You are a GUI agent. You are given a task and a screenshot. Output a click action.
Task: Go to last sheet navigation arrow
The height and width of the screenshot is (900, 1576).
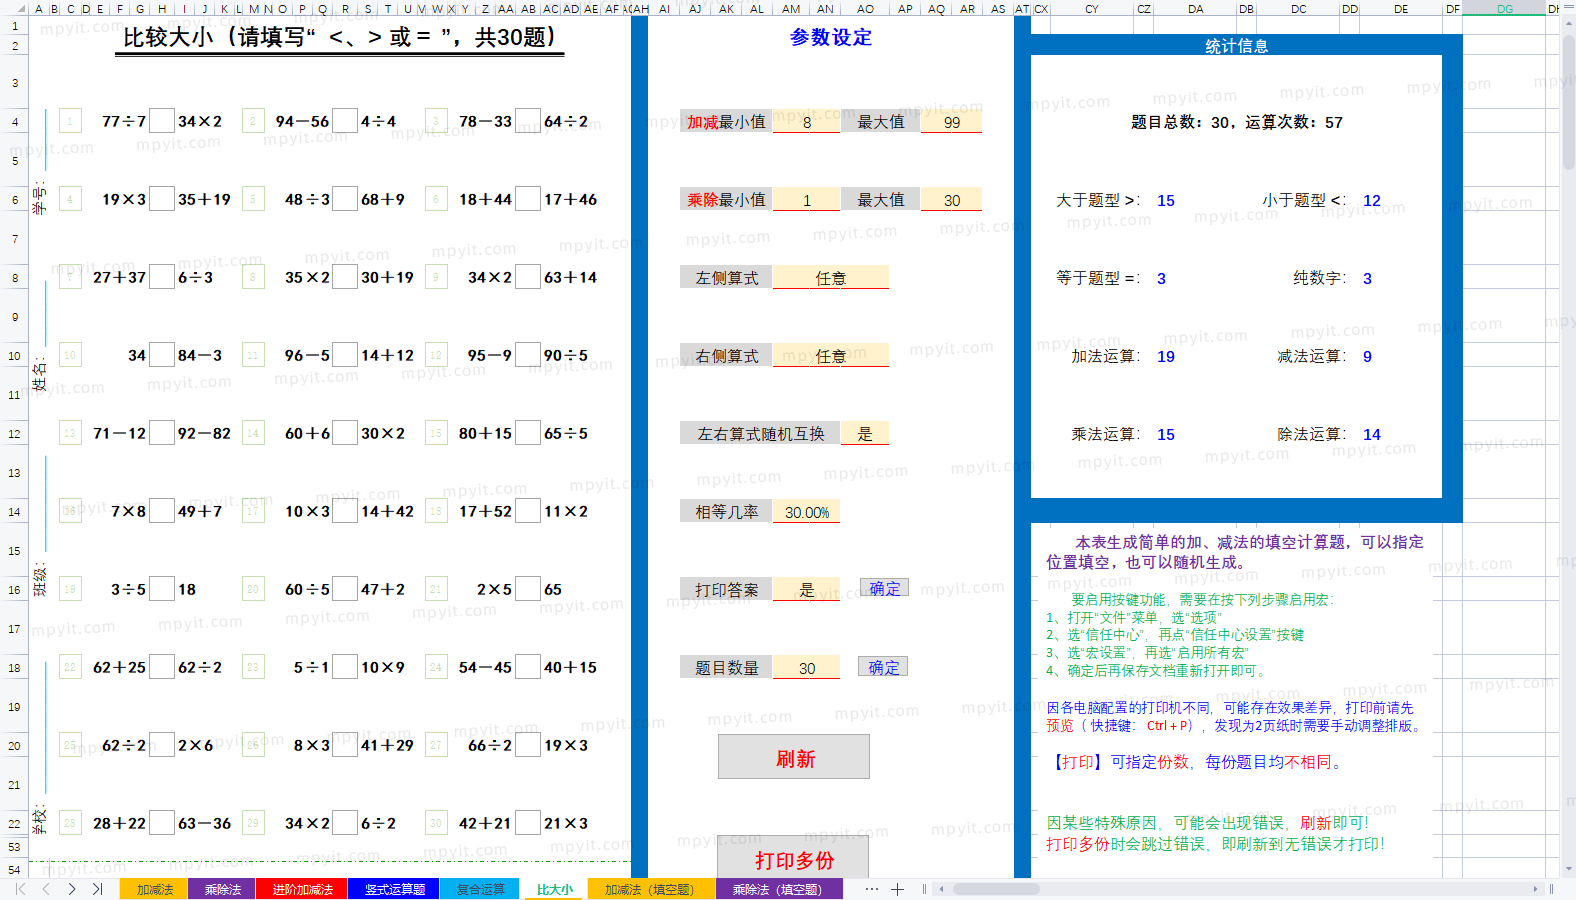97,889
